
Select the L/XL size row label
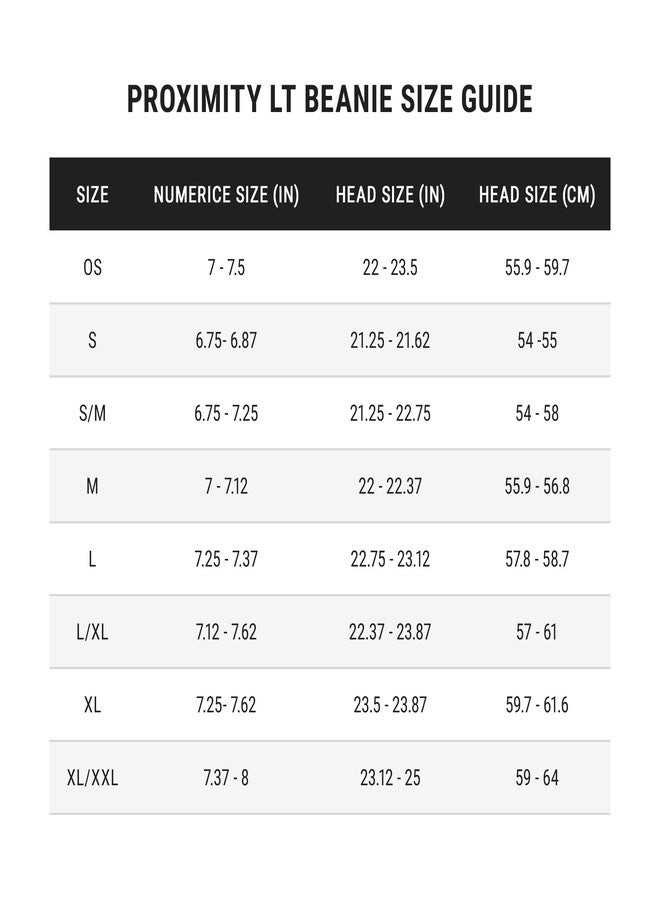(x=92, y=632)
